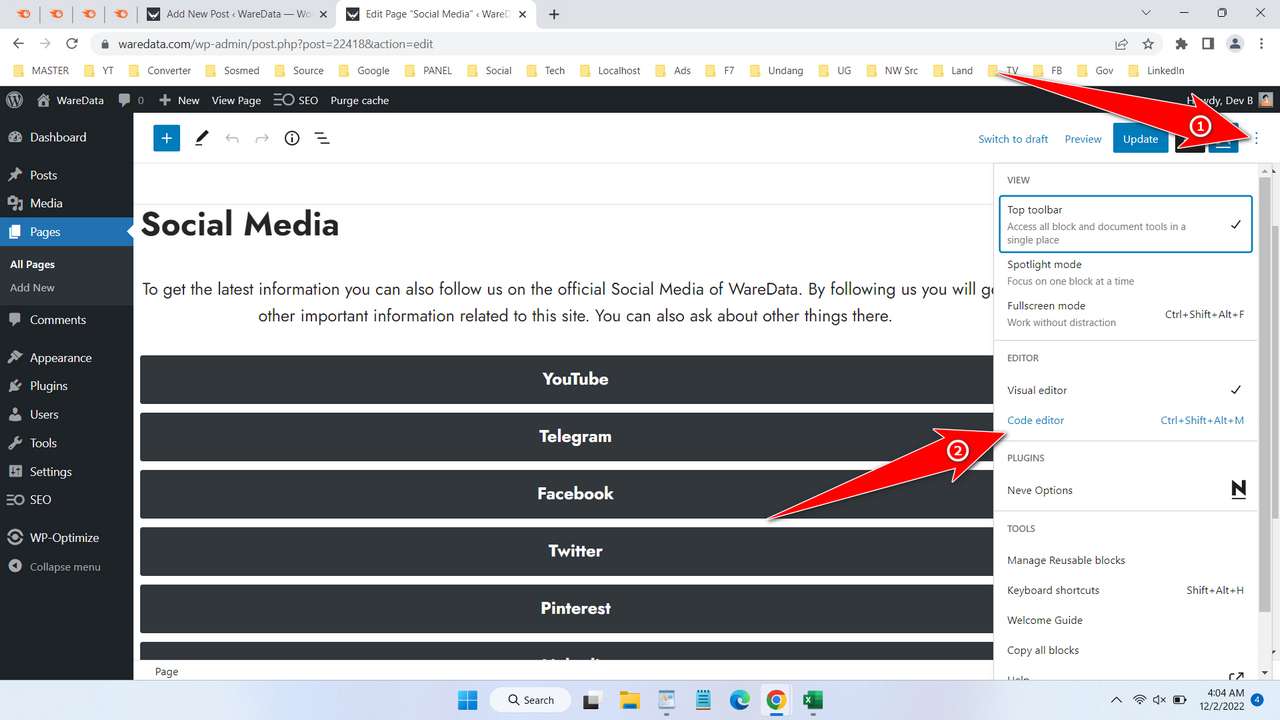Click the Switch to draft link

[x=1013, y=139]
